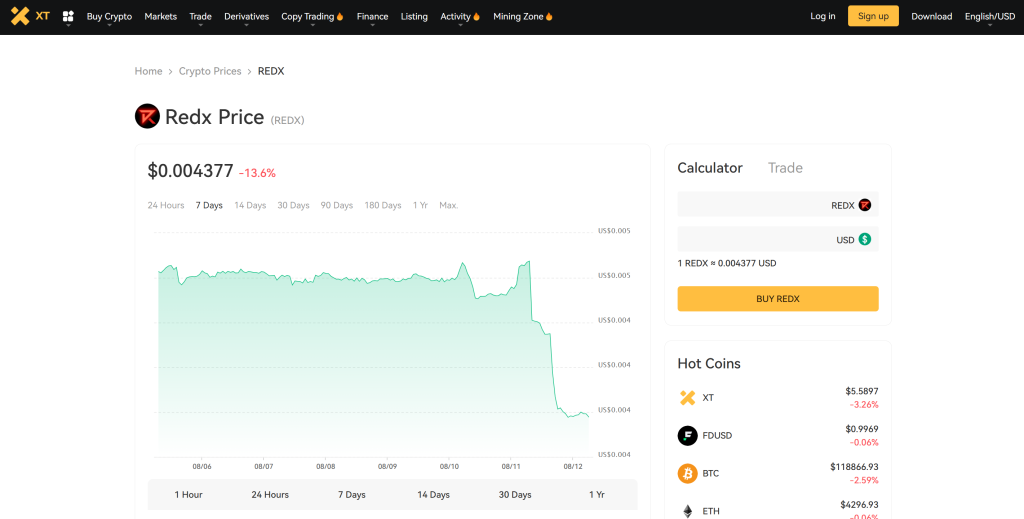This screenshot has height=519, width=1024.
Task: Set chart range to Max.
Action: pyautogui.click(x=448, y=205)
